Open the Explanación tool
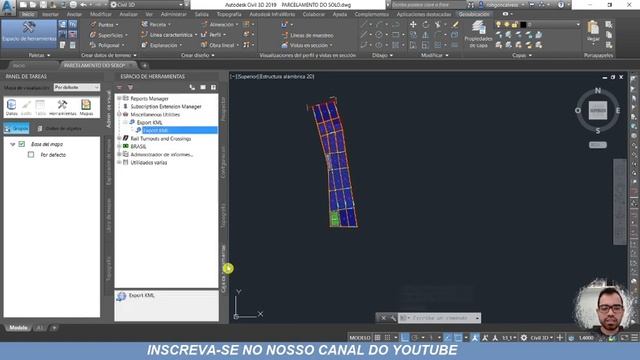Image resolution: width=640 pixels, height=360 pixels. click(161, 45)
